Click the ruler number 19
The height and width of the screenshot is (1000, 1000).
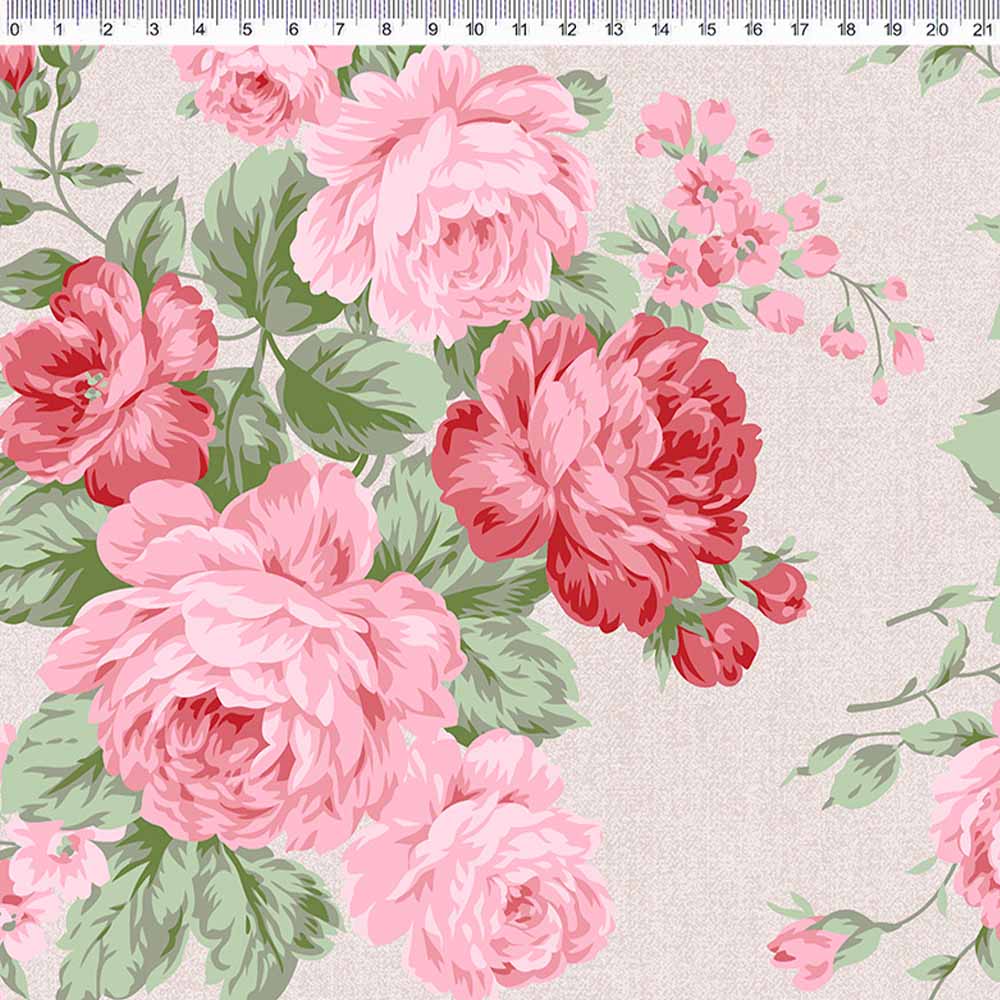893,29
